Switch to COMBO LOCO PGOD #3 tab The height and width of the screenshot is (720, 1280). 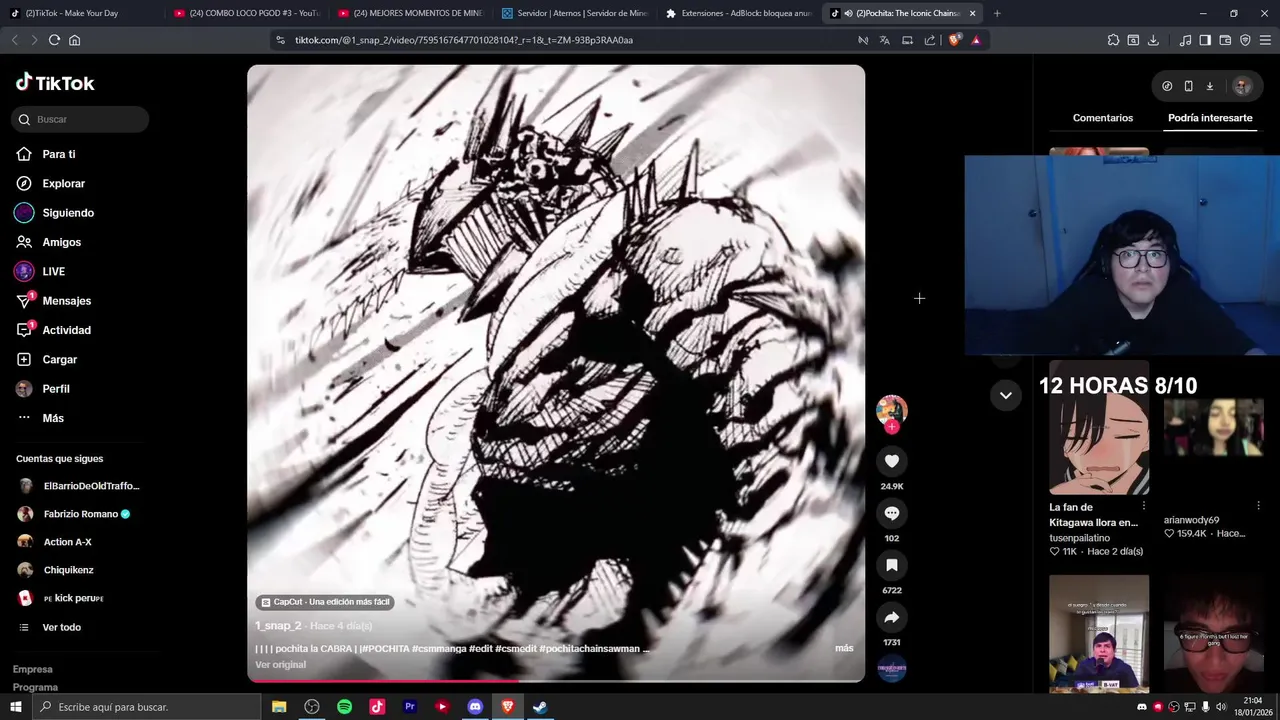(x=246, y=13)
